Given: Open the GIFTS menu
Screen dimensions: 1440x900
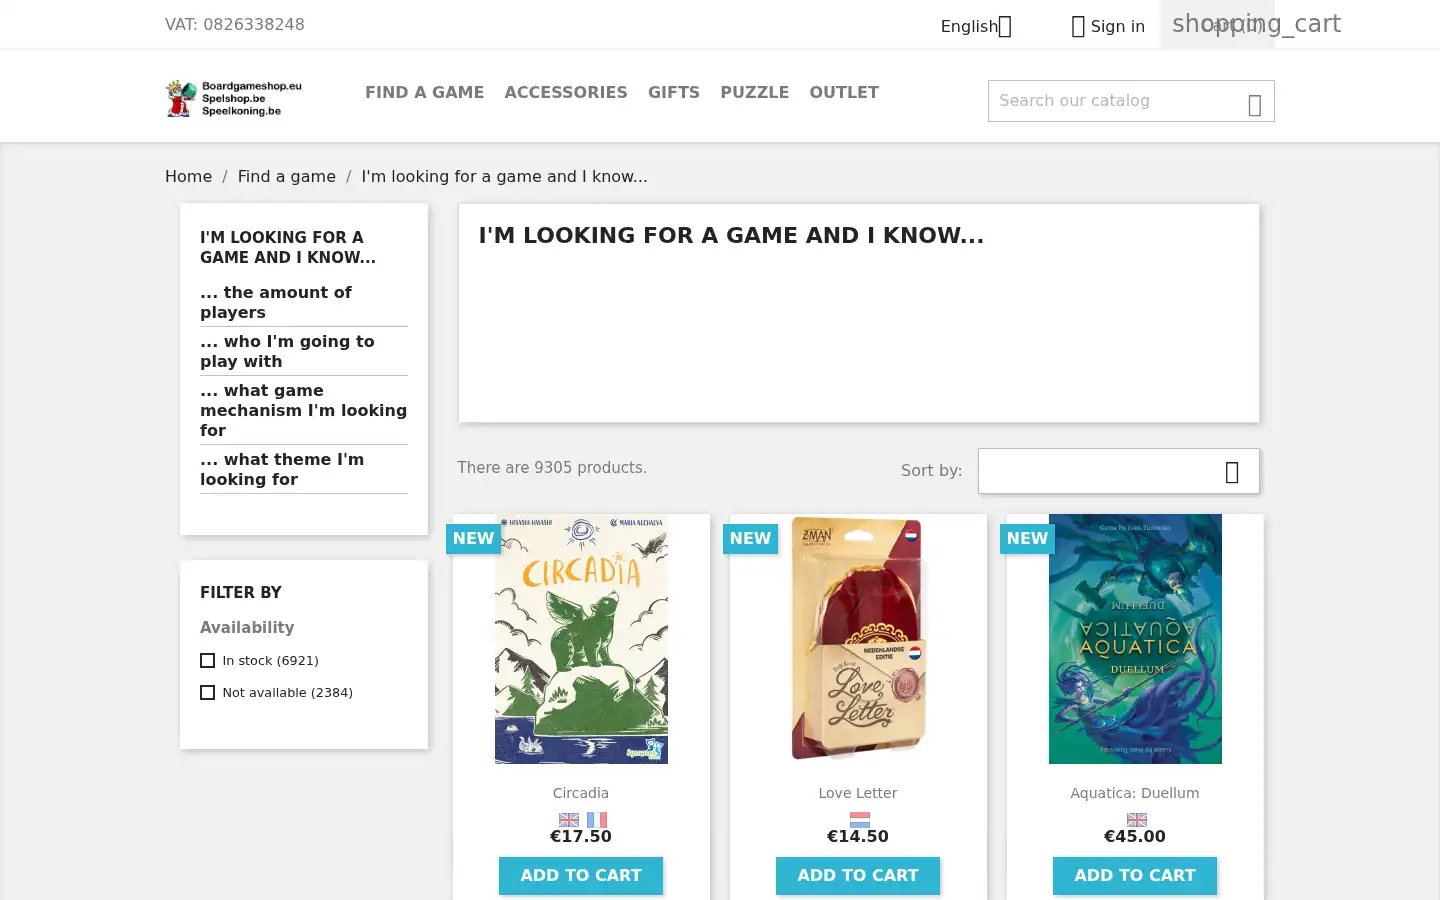Looking at the screenshot, I should tap(674, 92).
